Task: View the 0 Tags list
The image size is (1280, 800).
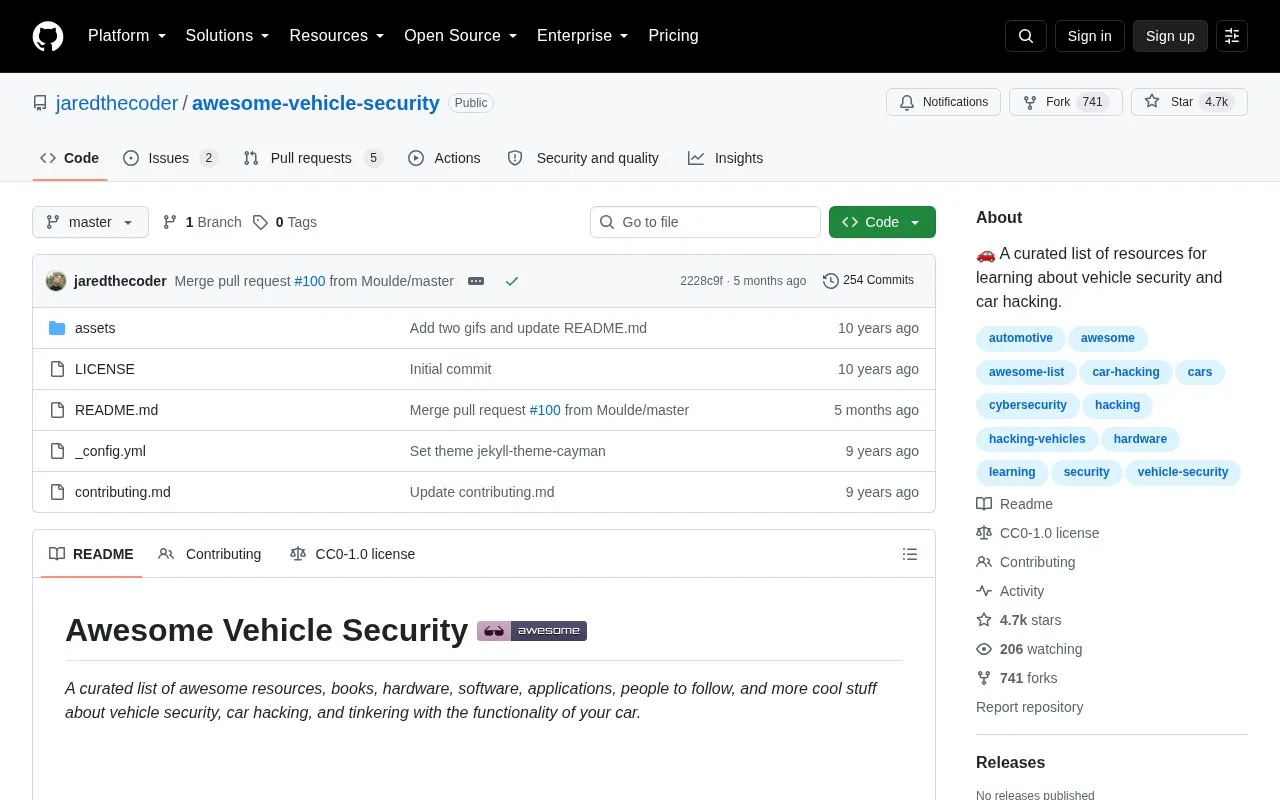Action: coord(285,222)
